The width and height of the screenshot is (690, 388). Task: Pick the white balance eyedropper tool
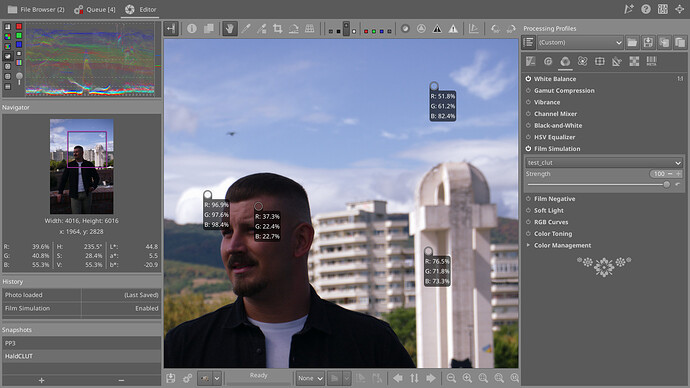pyautogui.click(x=246, y=29)
